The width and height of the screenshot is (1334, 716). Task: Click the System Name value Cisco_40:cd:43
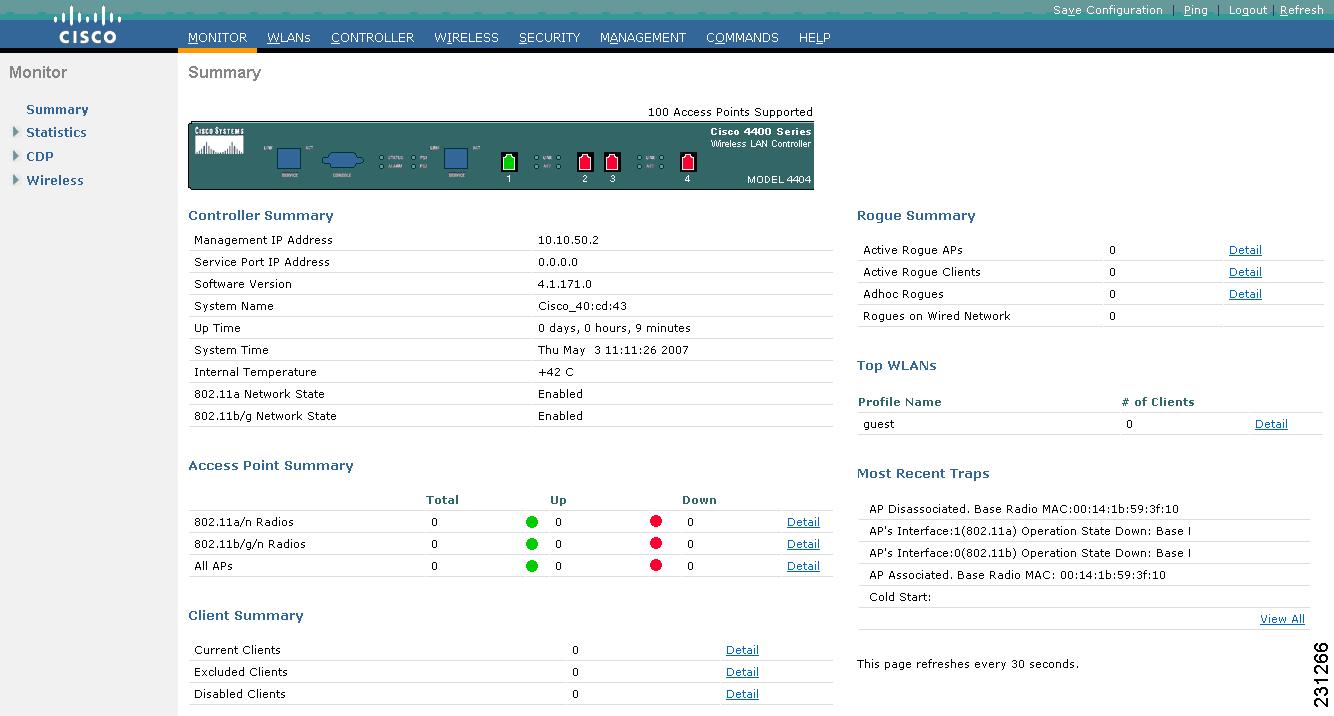[x=582, y=306]
